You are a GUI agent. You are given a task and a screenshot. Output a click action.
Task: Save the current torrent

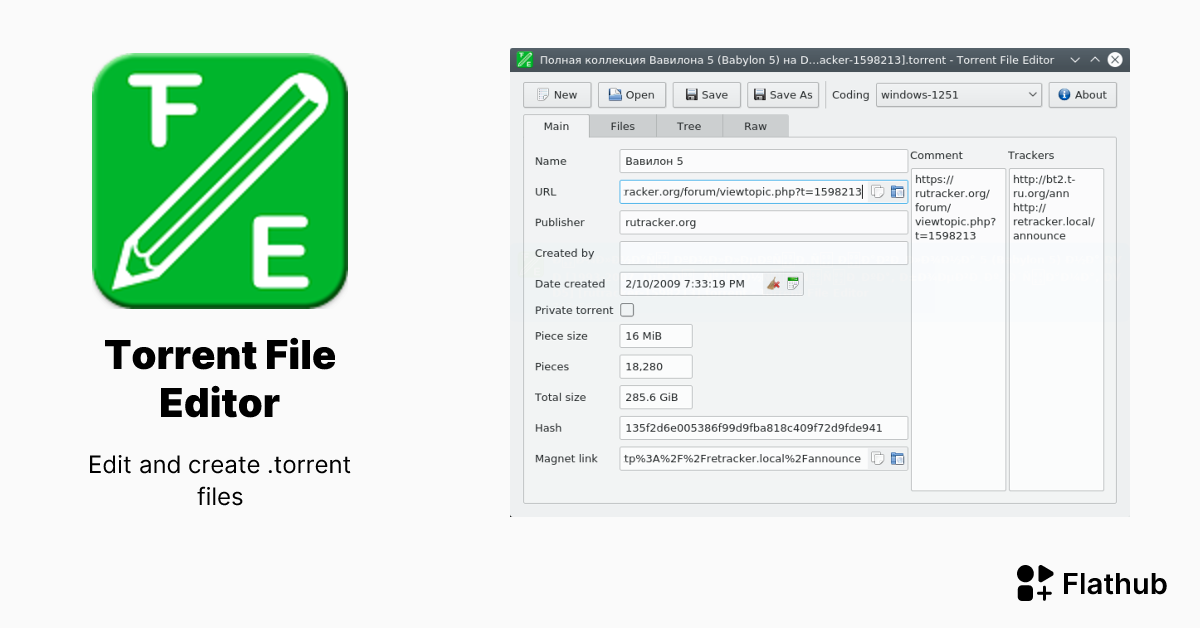point(706,94)
